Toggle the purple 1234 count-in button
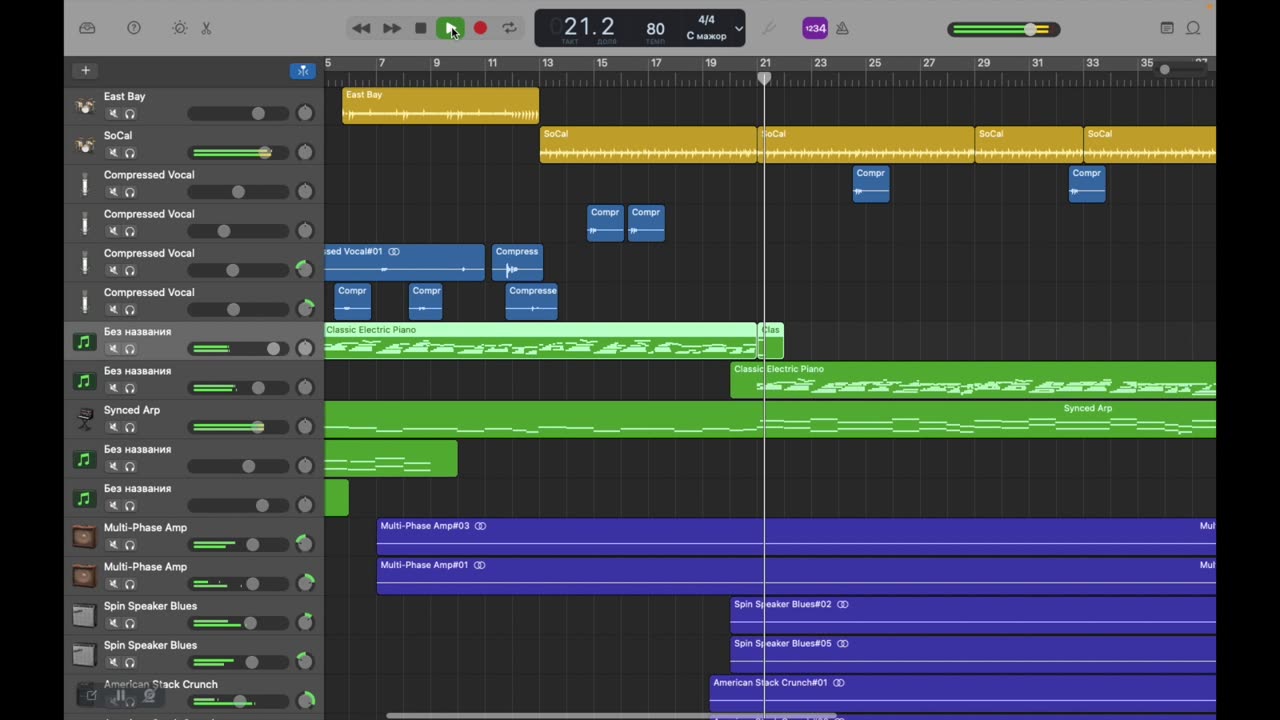The height and width of the screenshot is (720, 1280). (x=815, y=28)
